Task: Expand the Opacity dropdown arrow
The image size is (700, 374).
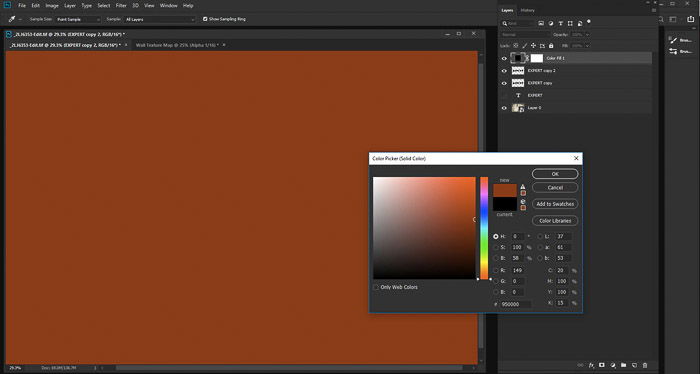Action: (x=587, y=34)
